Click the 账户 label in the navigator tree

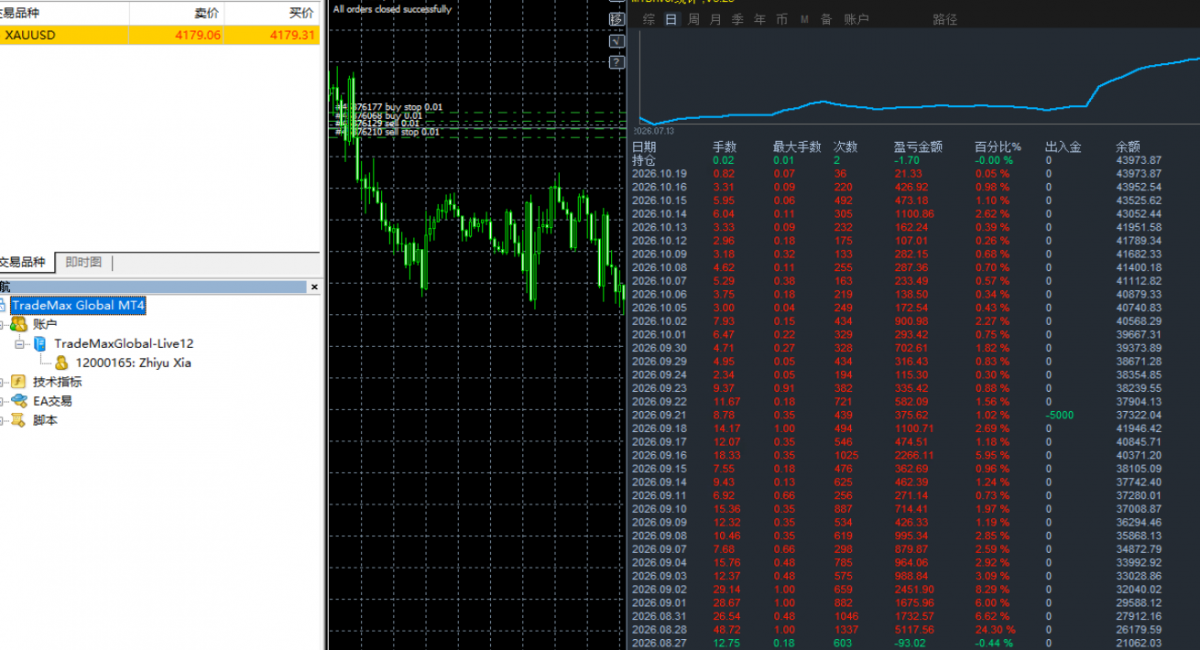[45, 324]
